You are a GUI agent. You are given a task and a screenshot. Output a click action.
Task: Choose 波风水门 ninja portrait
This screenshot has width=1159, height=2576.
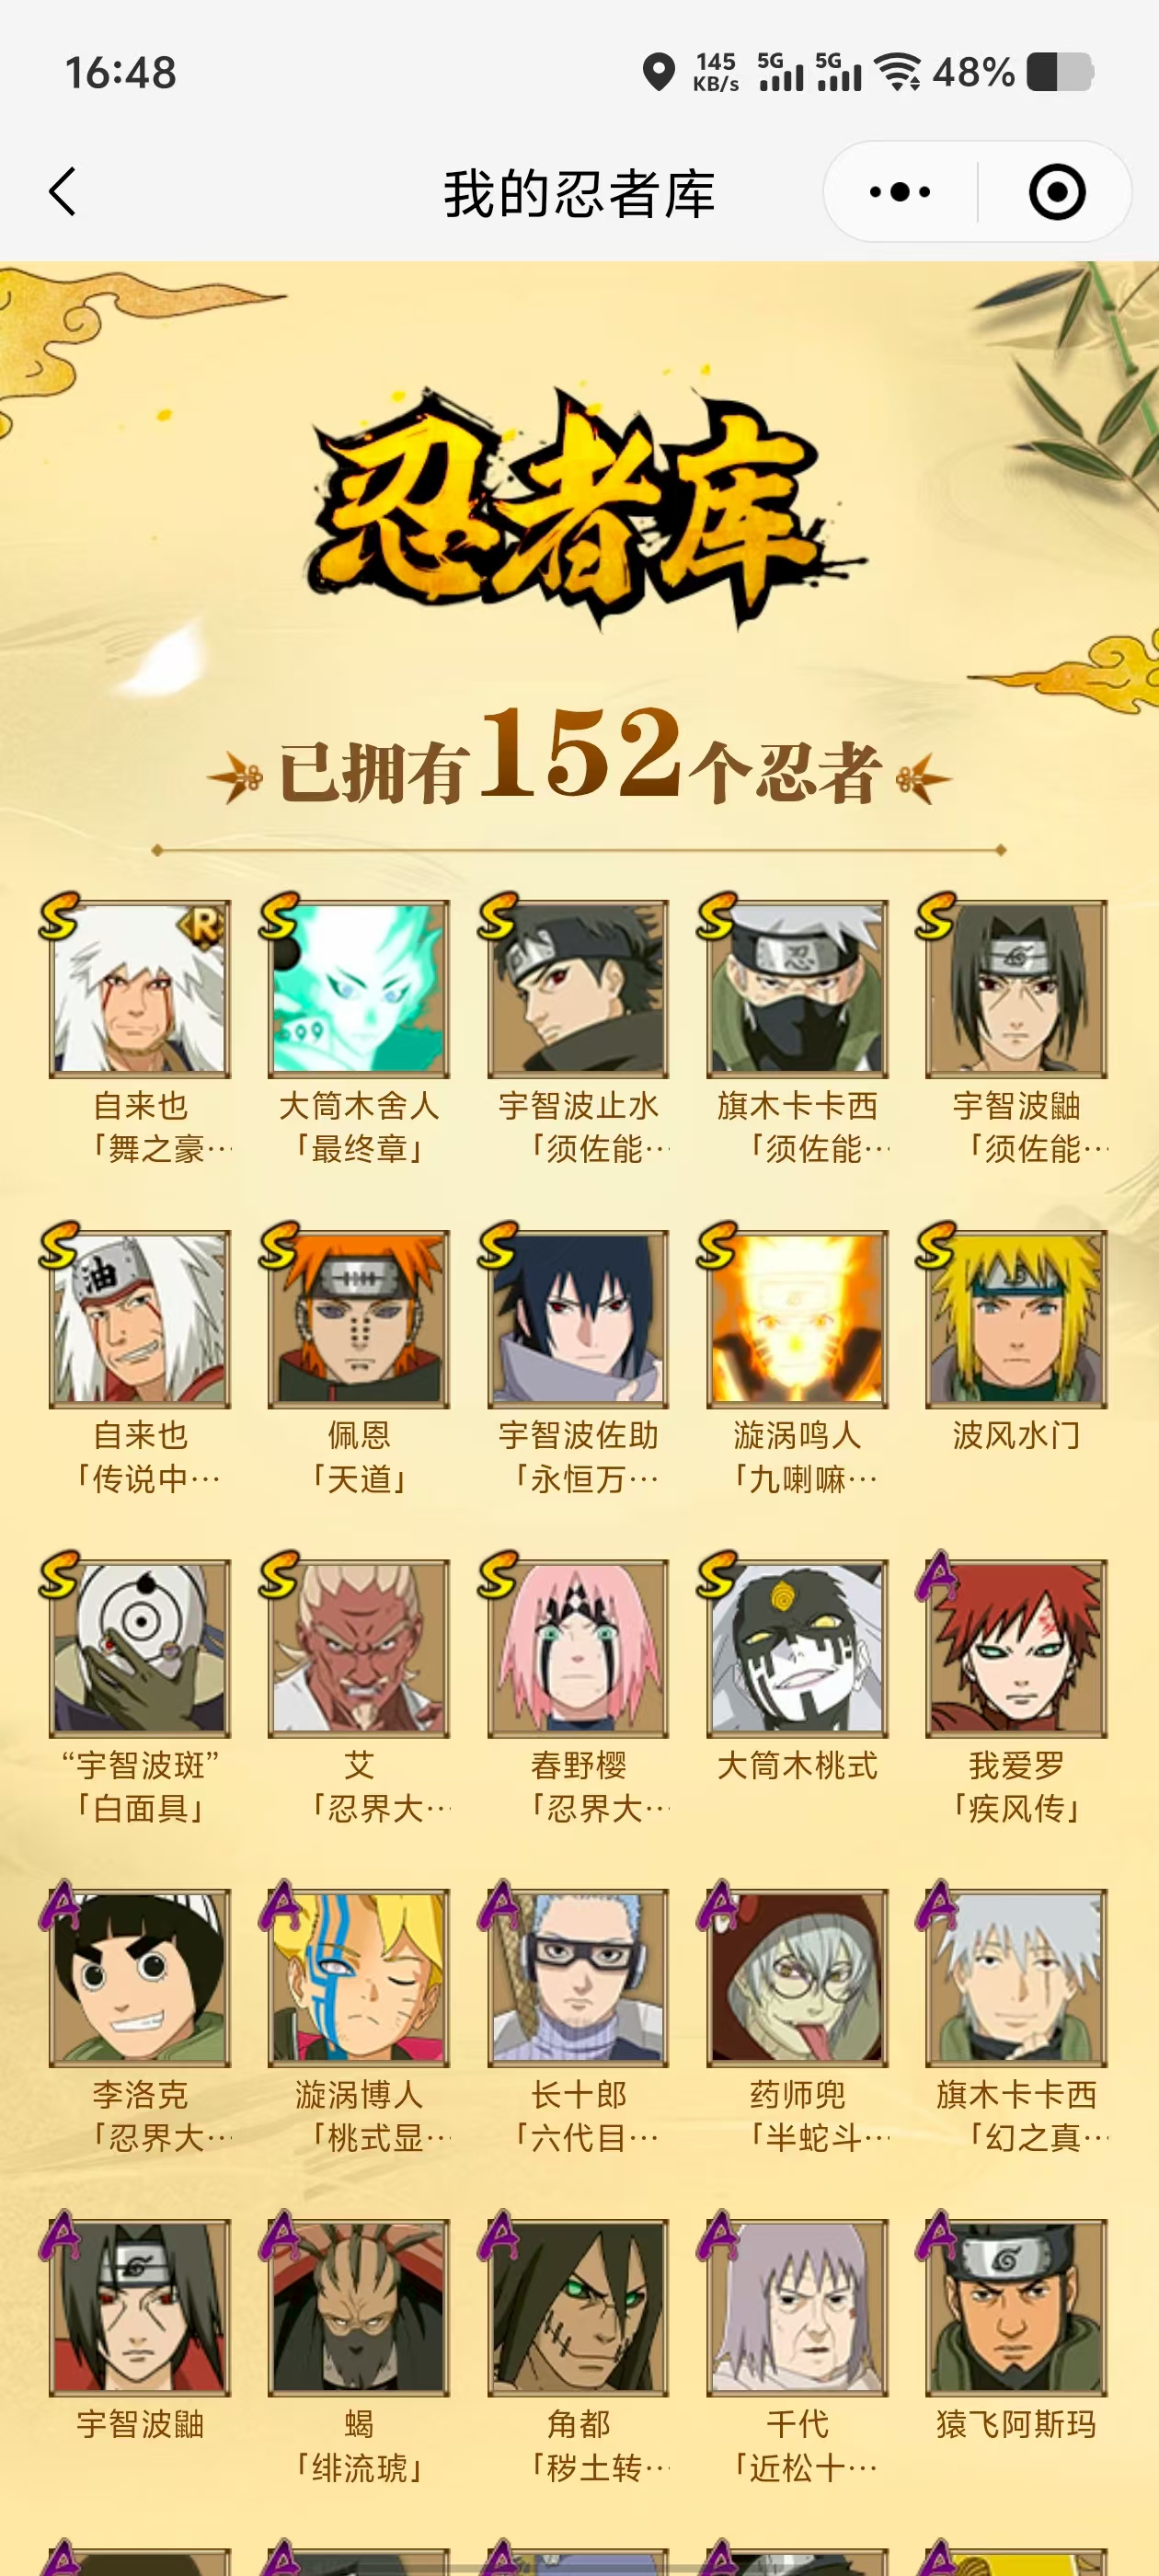pyautogui.click(x=1016, y=1318)
